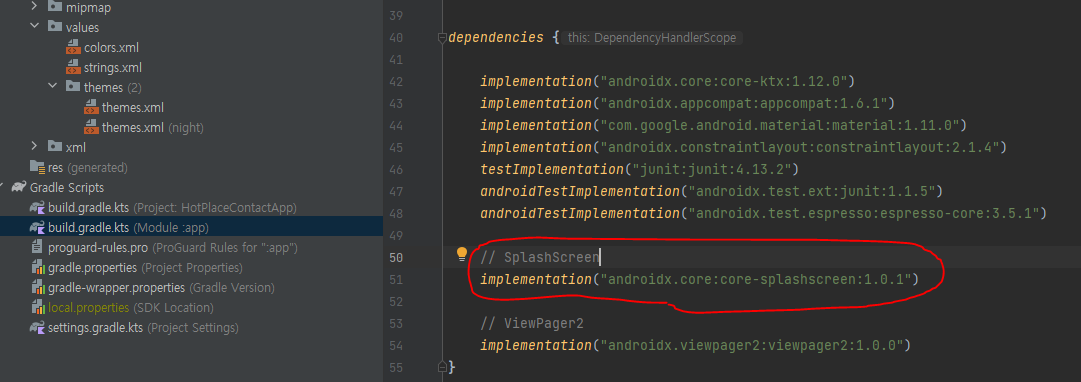The width and height of the screenshot is (1081, 382).
Task: Select res (generated) in the tree
Action: pyautogui.click(x=88, y=167)
